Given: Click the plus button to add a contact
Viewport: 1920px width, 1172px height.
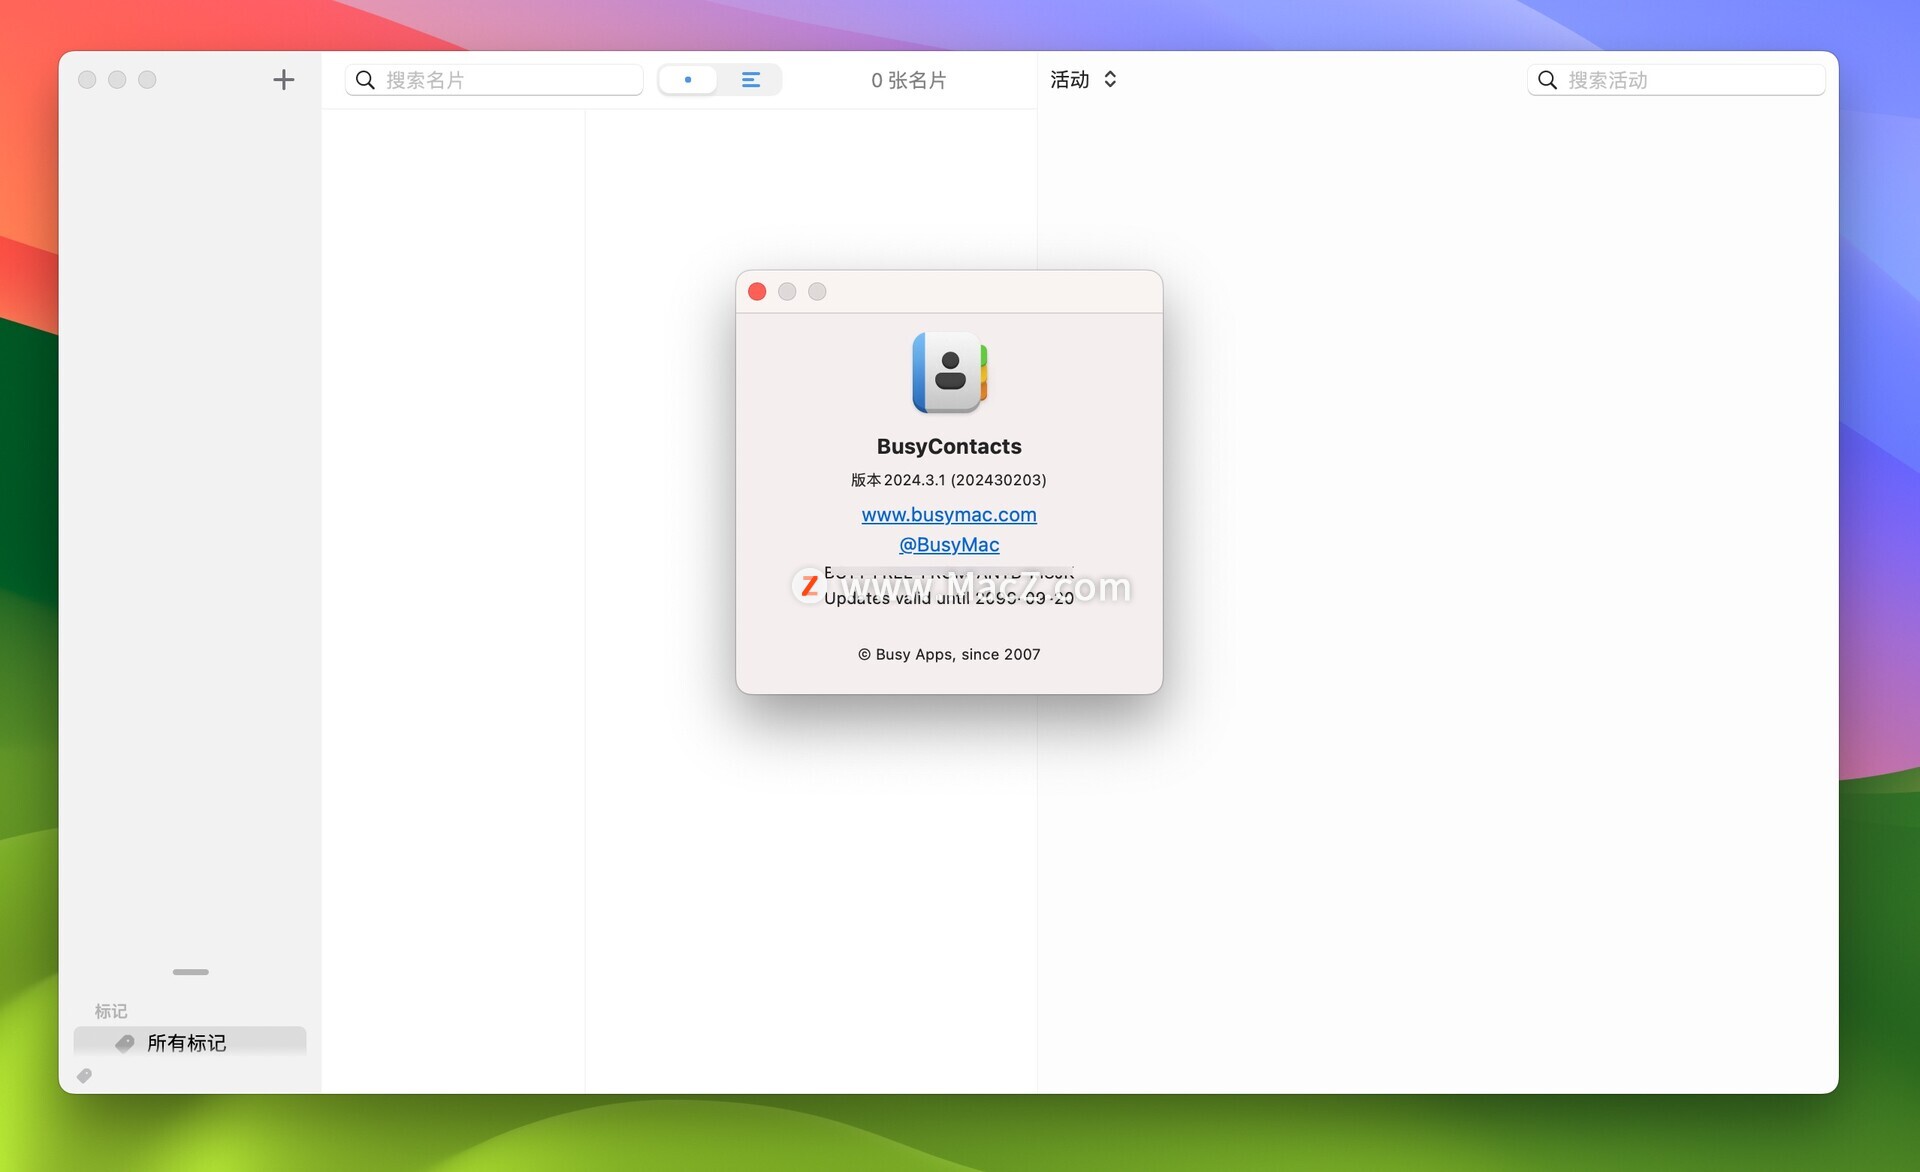Looking at the screenshot, I should 283,80.
